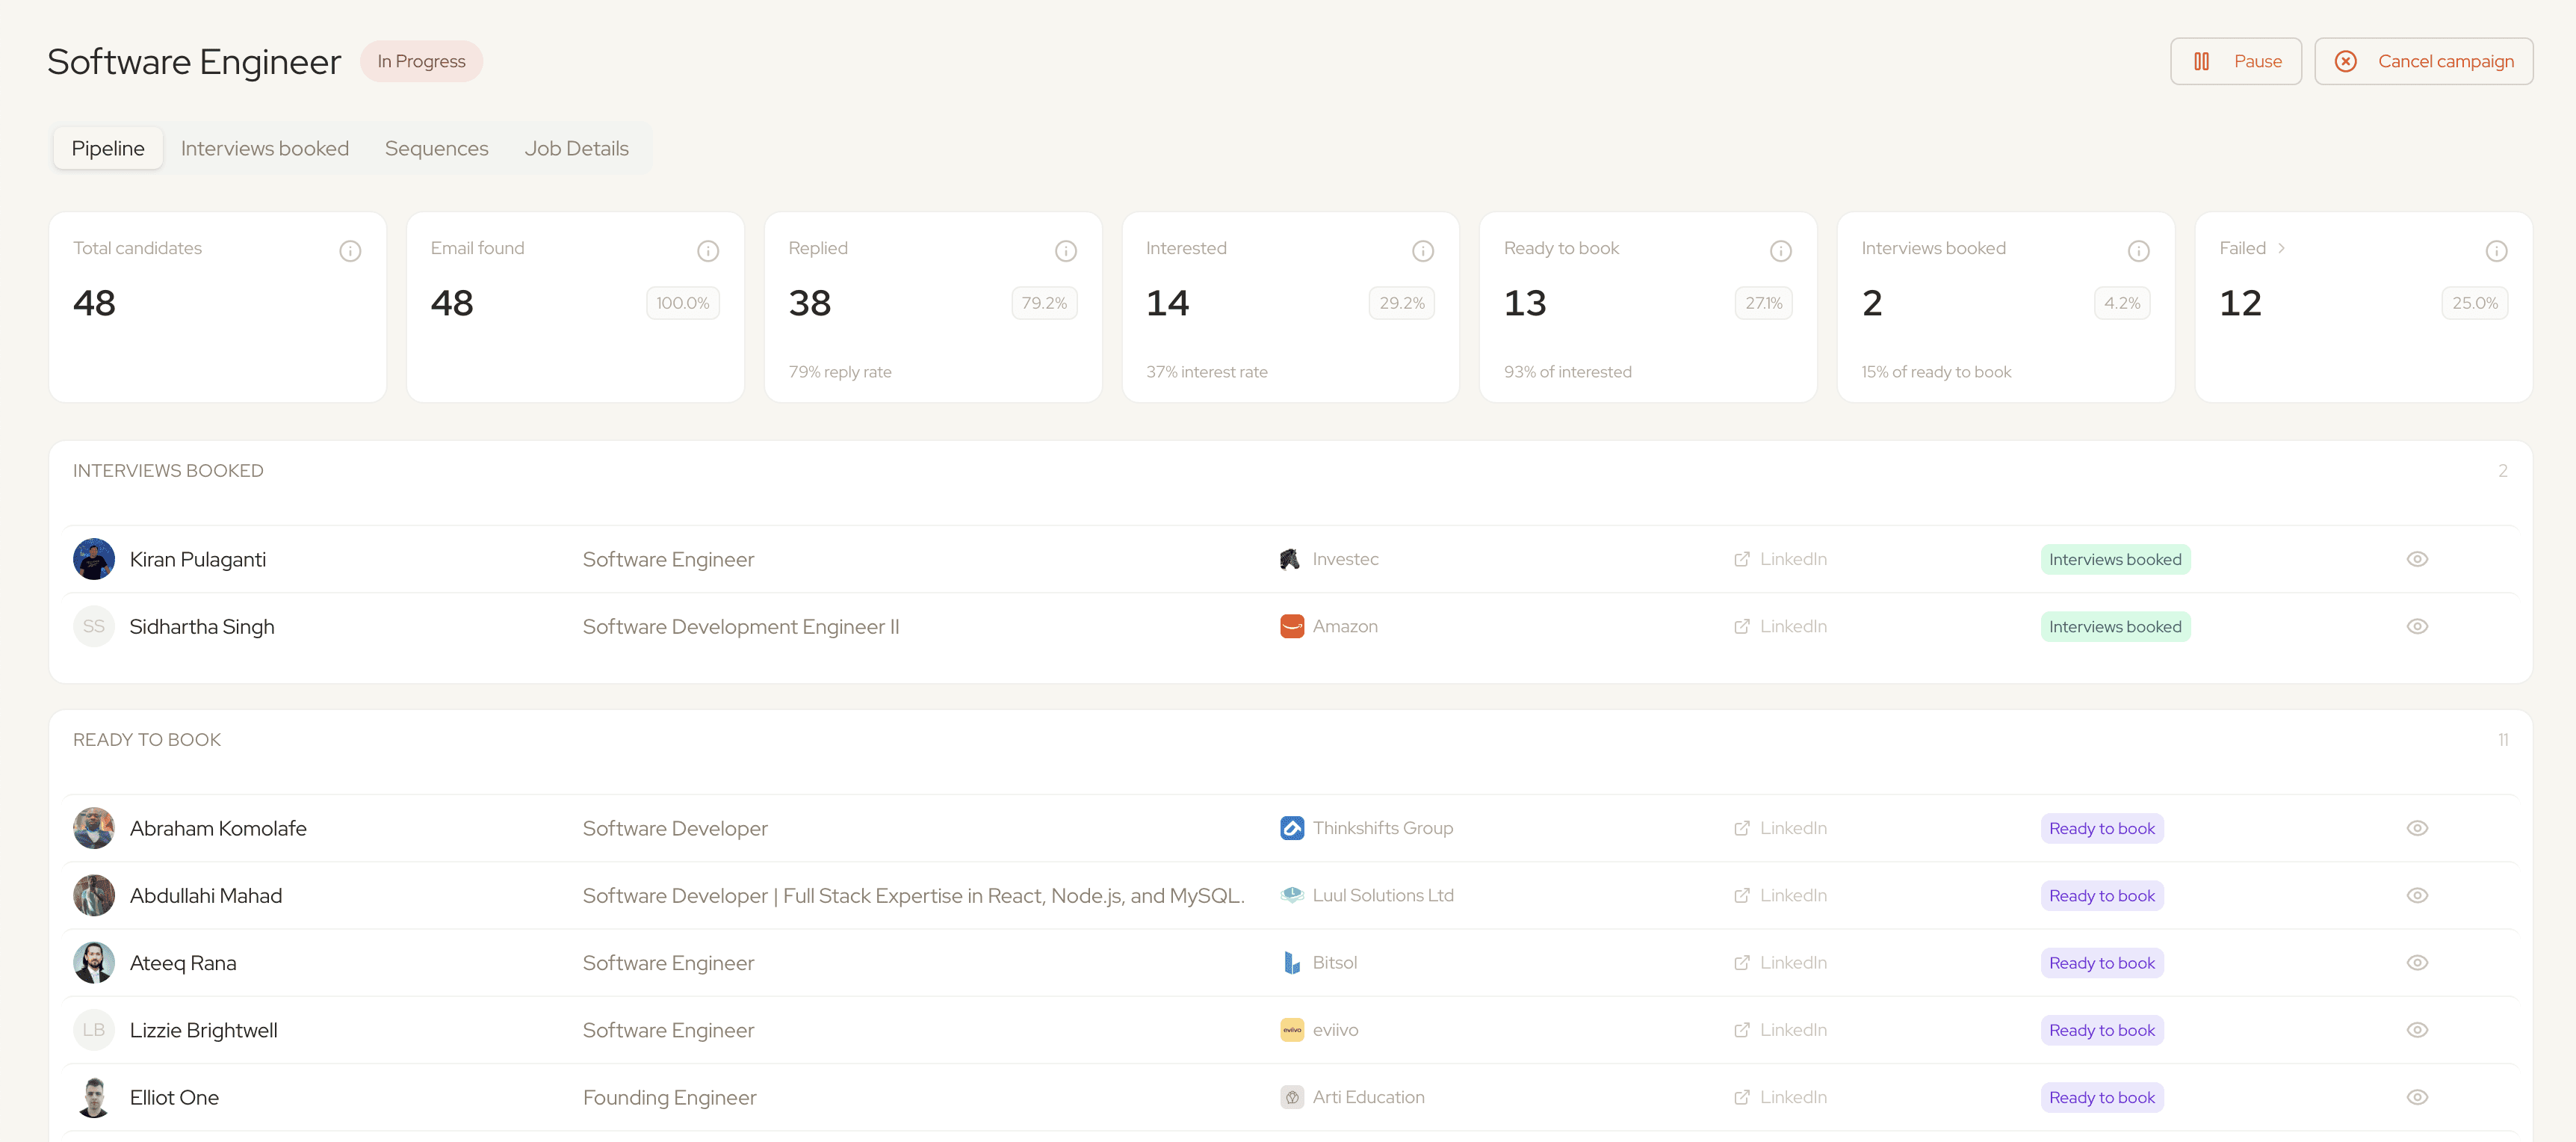Open the Ready to book badge for Abraham Komolafe

click(x=2101, y=828)
